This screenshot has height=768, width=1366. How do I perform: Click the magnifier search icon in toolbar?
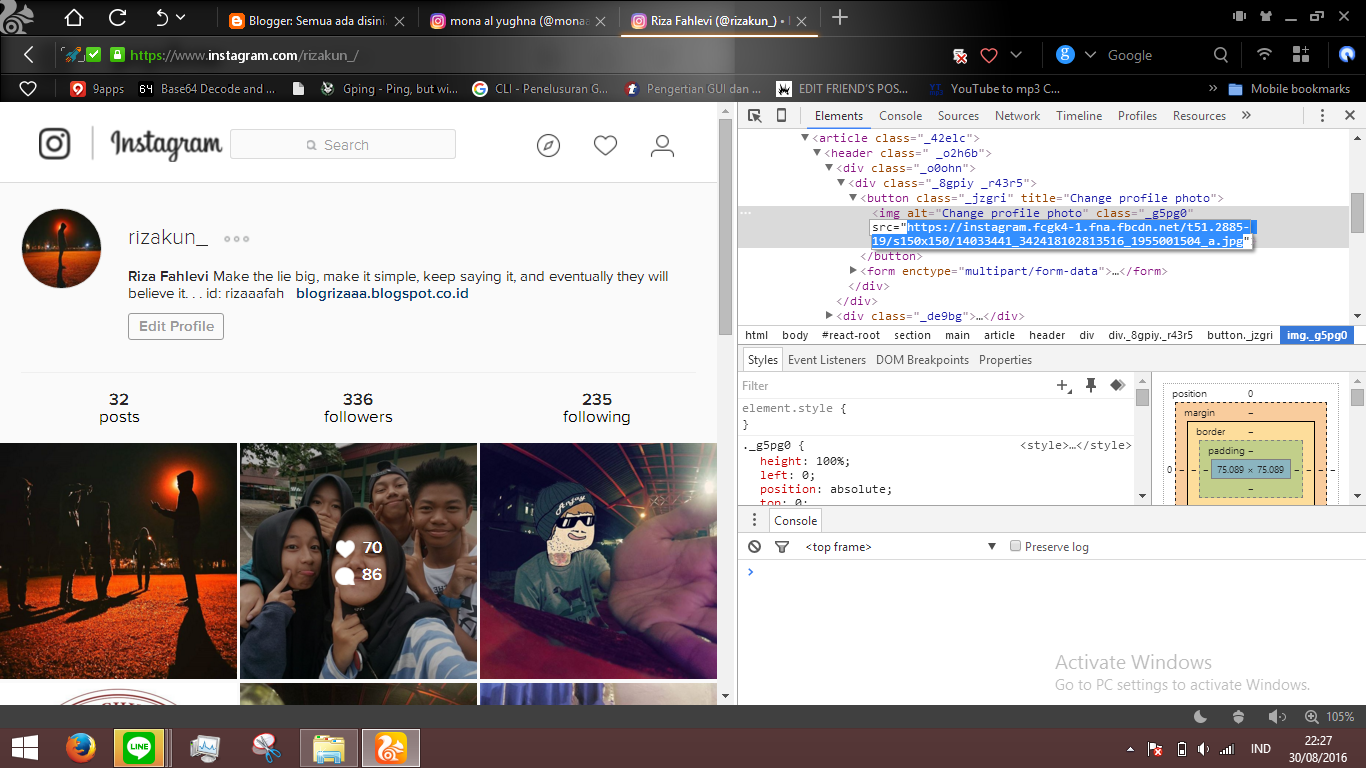[x=1221, y=55]
